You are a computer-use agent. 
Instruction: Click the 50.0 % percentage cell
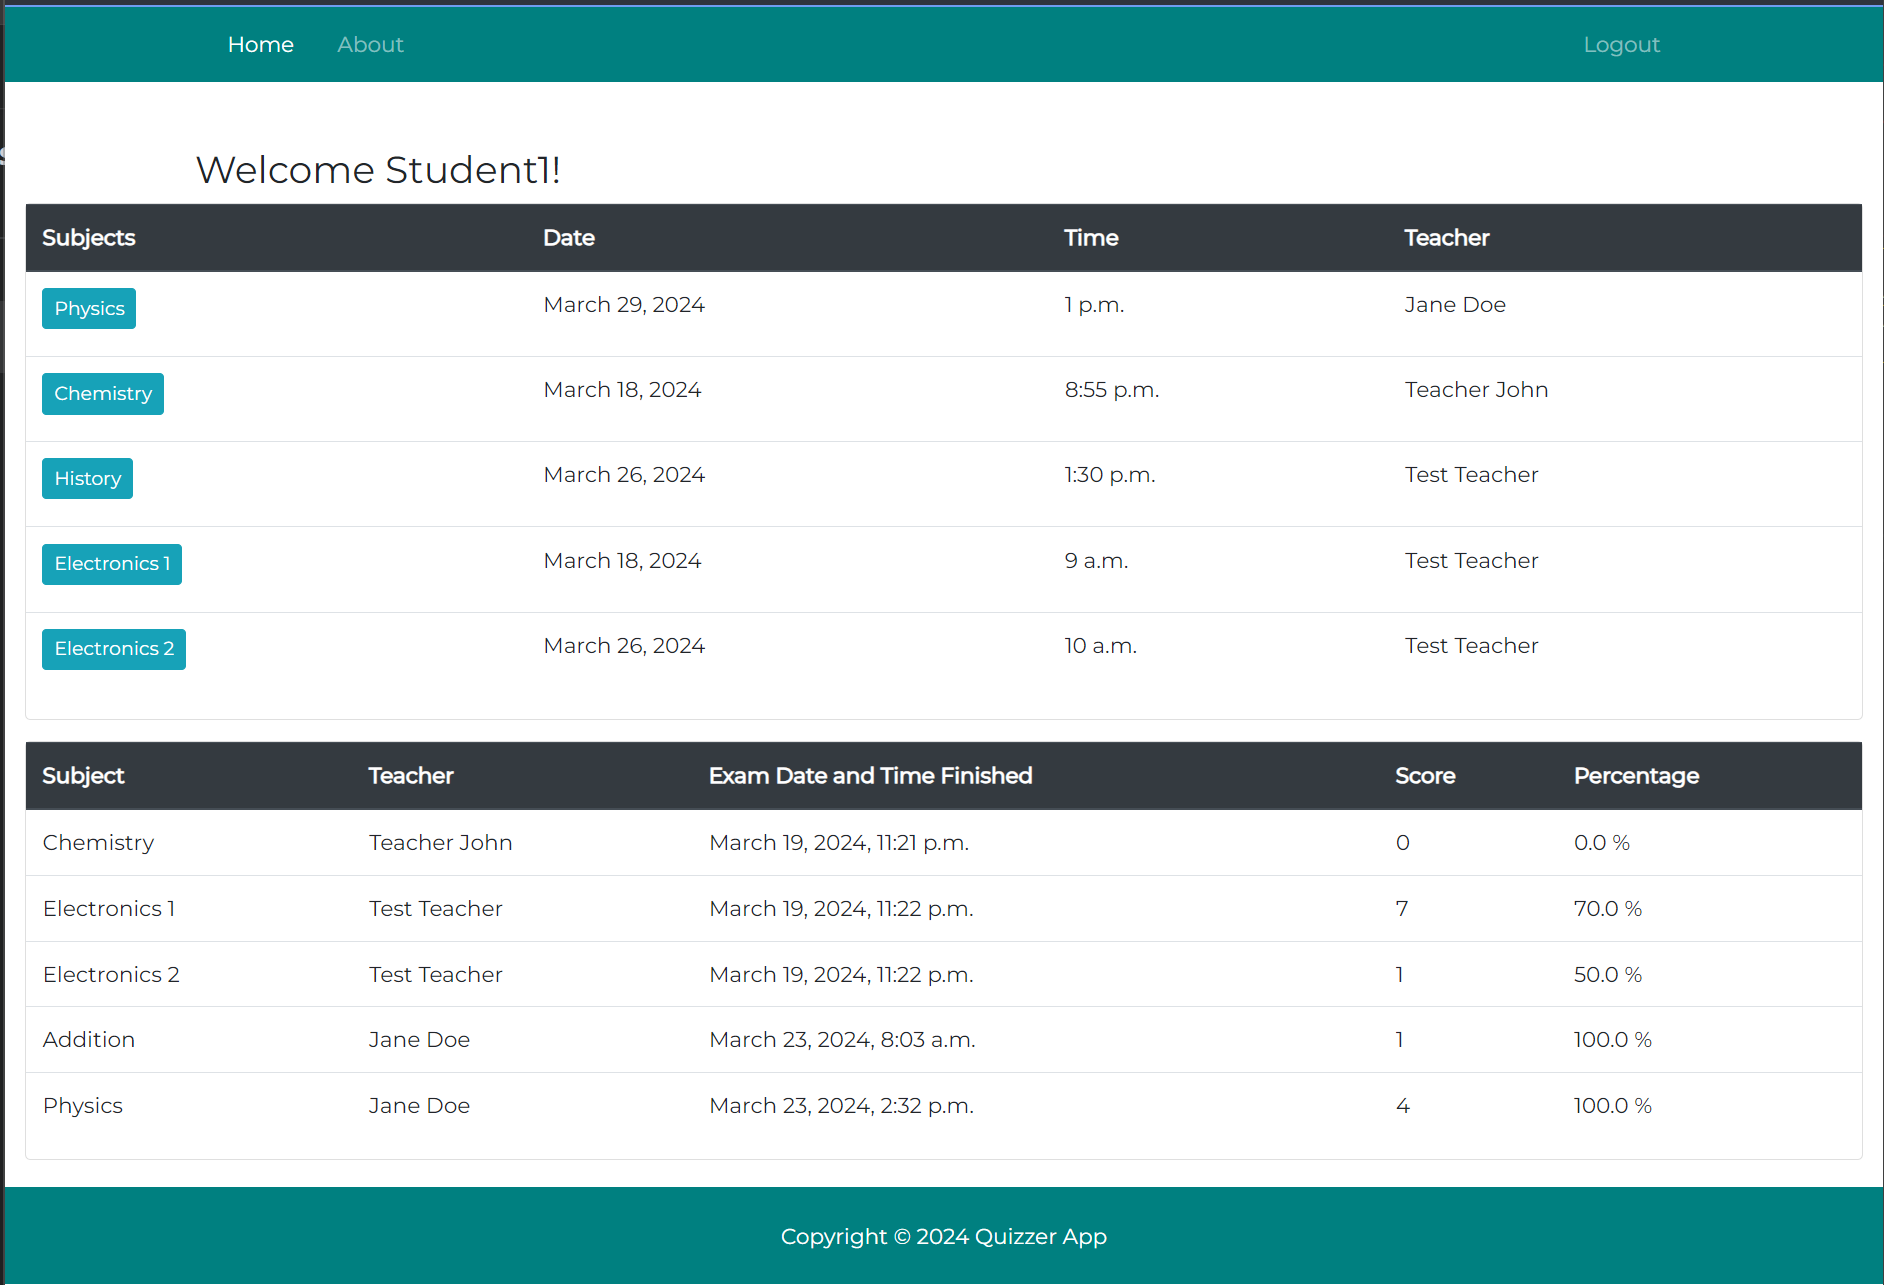point(1608,975)
